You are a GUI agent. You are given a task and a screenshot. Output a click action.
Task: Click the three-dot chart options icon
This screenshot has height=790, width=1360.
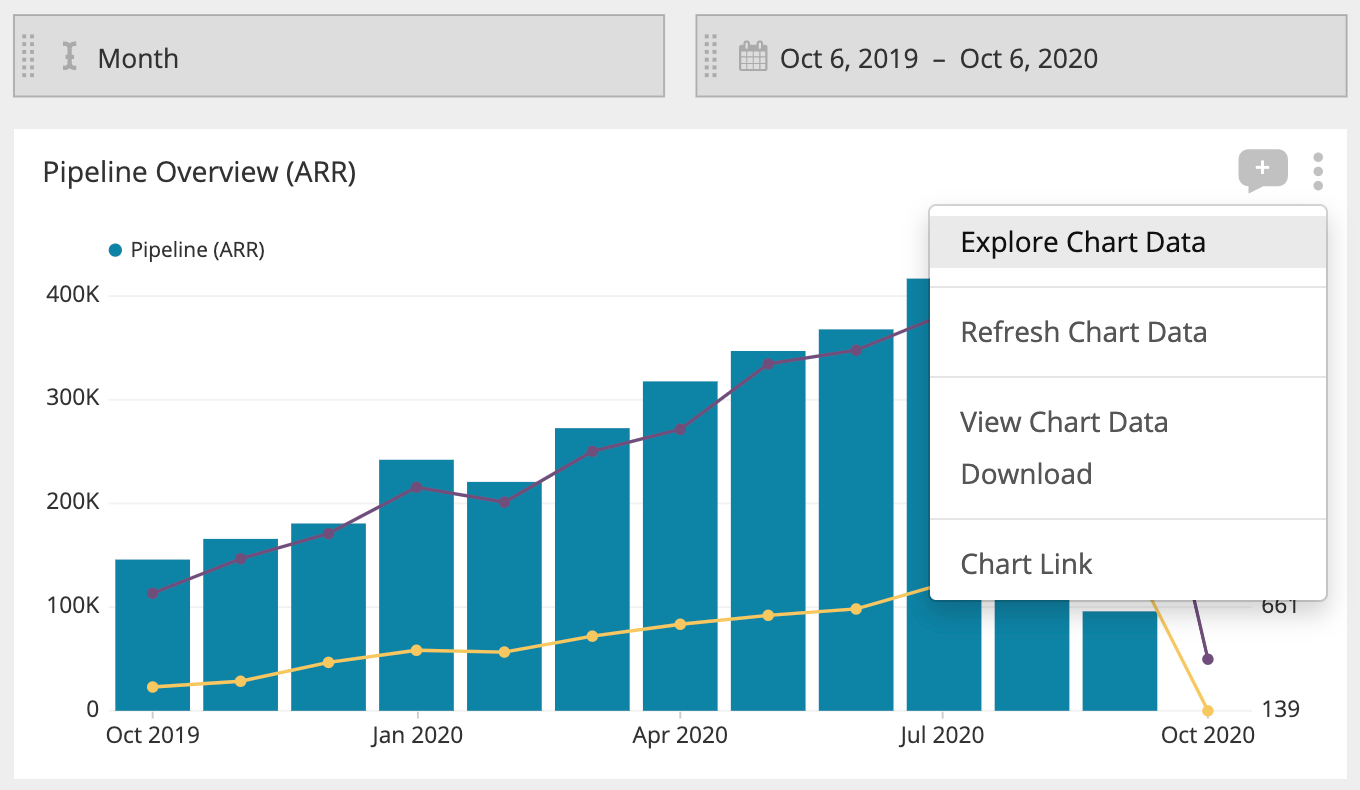coord(1318,171)
